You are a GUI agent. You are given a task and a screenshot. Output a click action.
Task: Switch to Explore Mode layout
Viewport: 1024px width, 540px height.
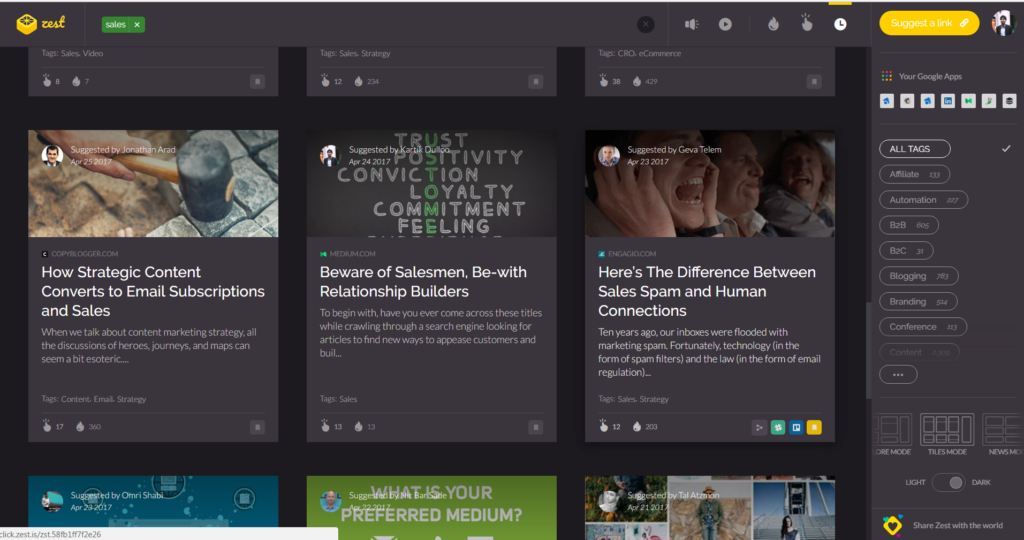pyautogui.click(x=893, y=434)
